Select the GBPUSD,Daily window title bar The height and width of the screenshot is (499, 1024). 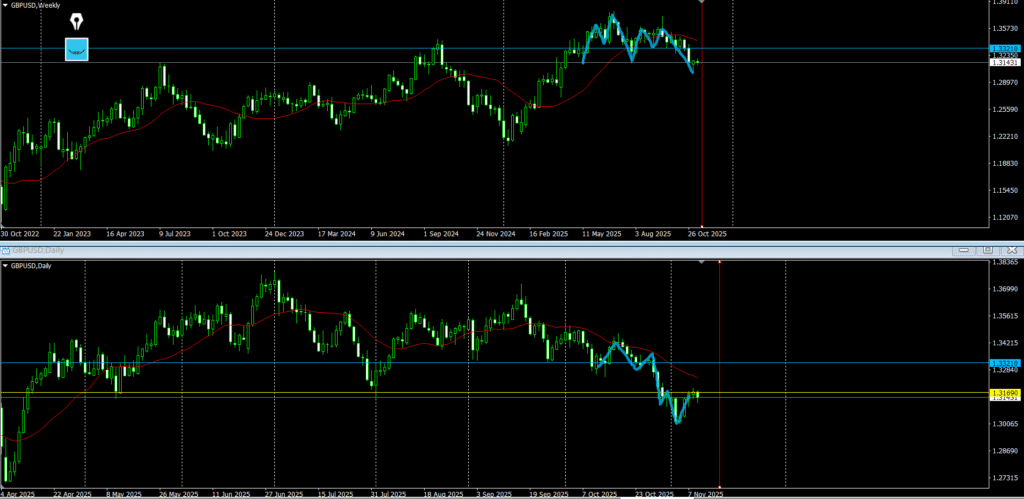click(400, 249)
